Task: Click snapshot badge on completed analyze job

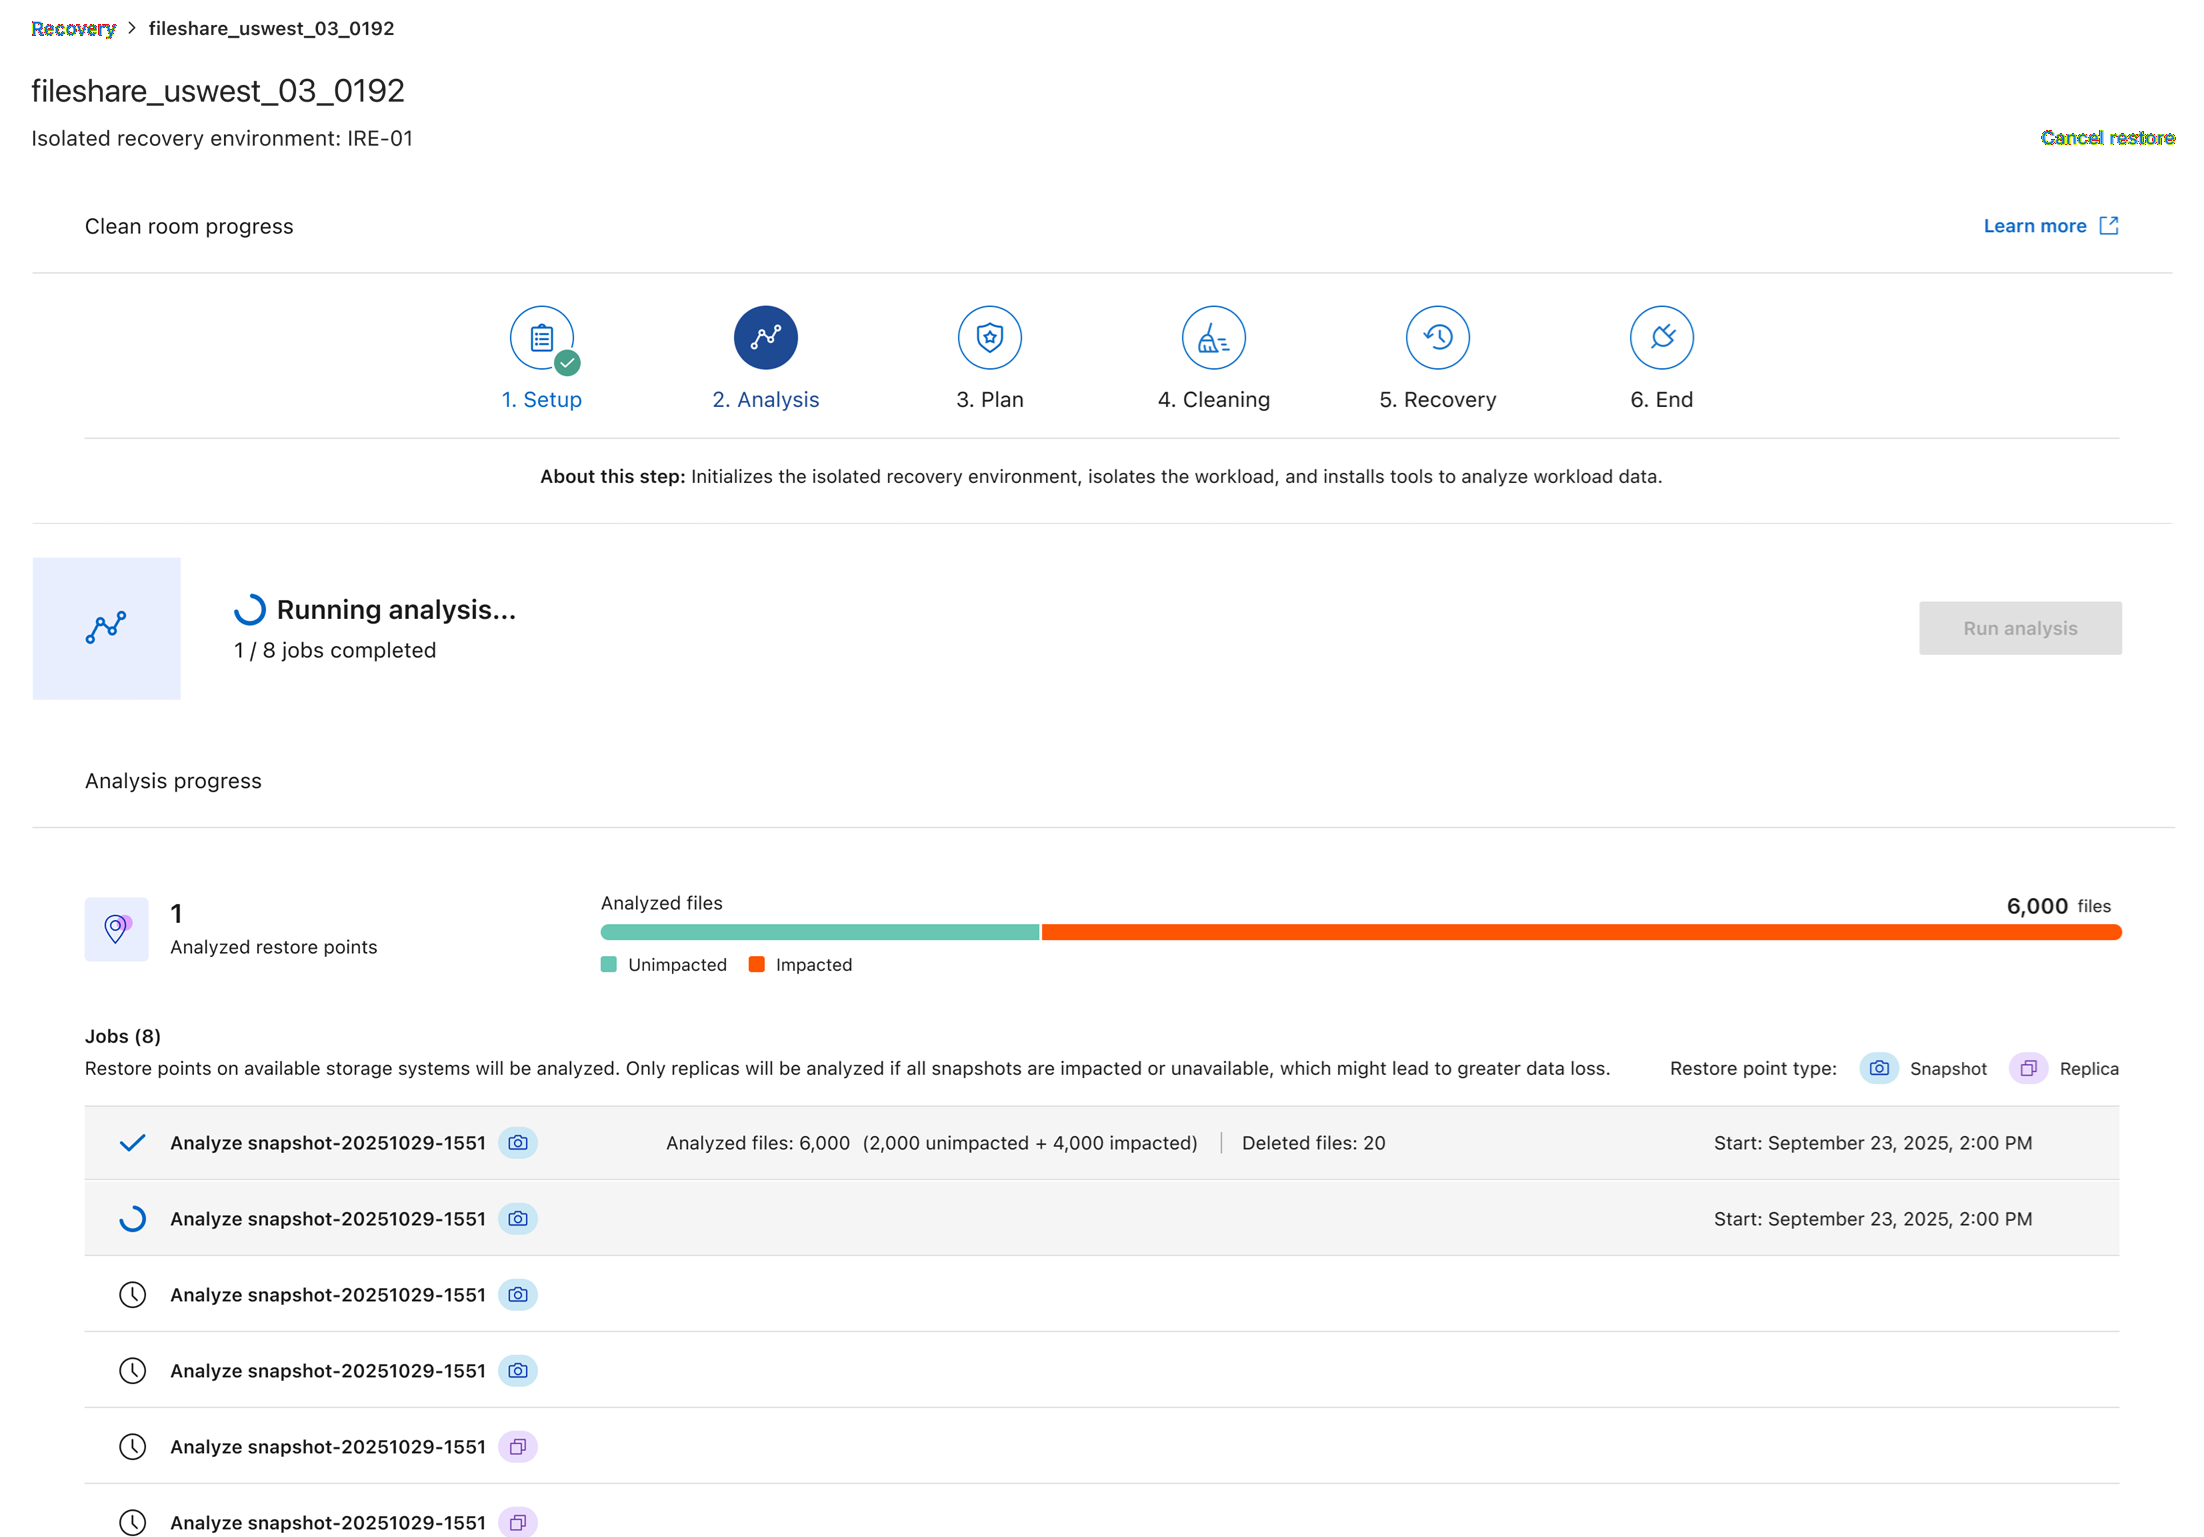Action: click(x=518, y=1142)
